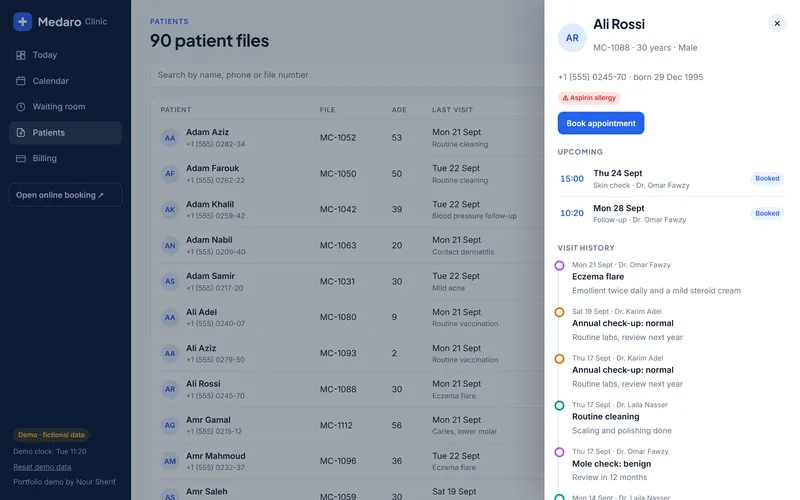Click the Amr Gamal AG avatar

170,426
